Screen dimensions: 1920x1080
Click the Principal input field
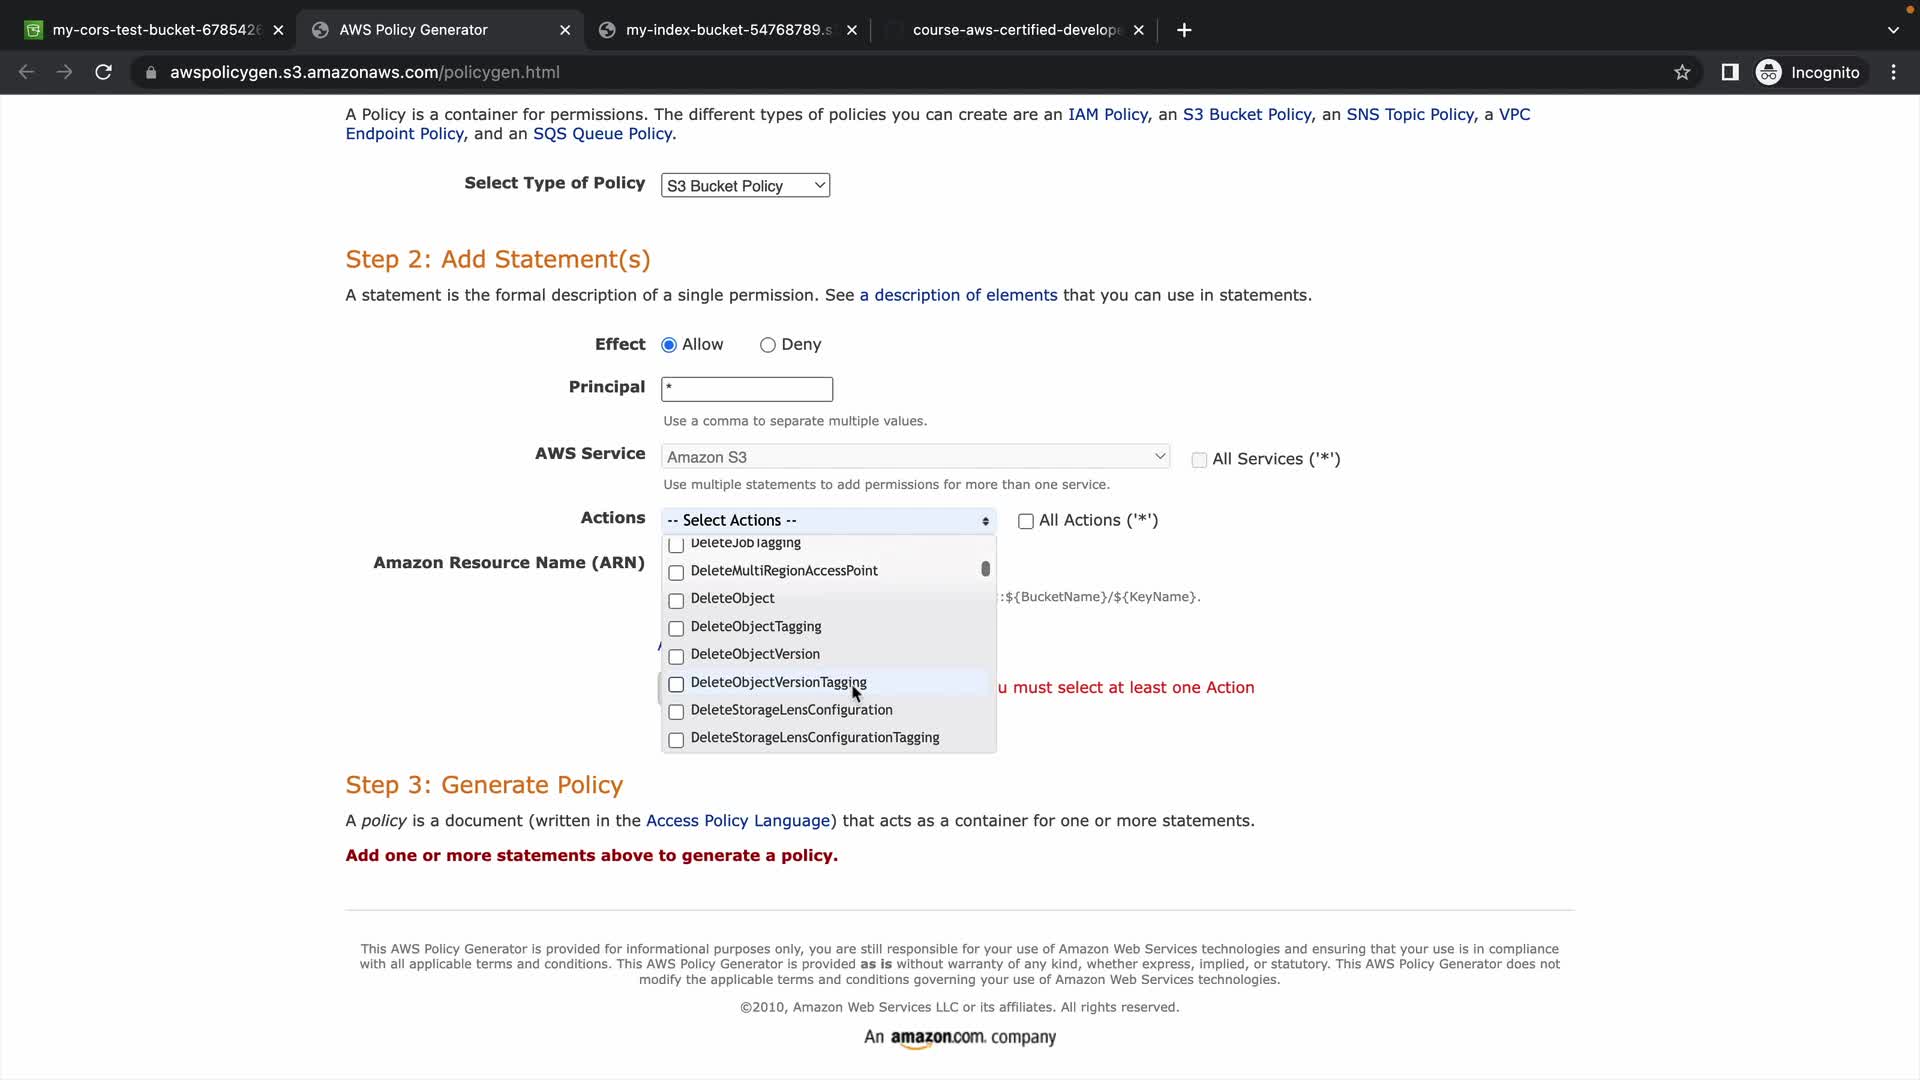(746, 389)
